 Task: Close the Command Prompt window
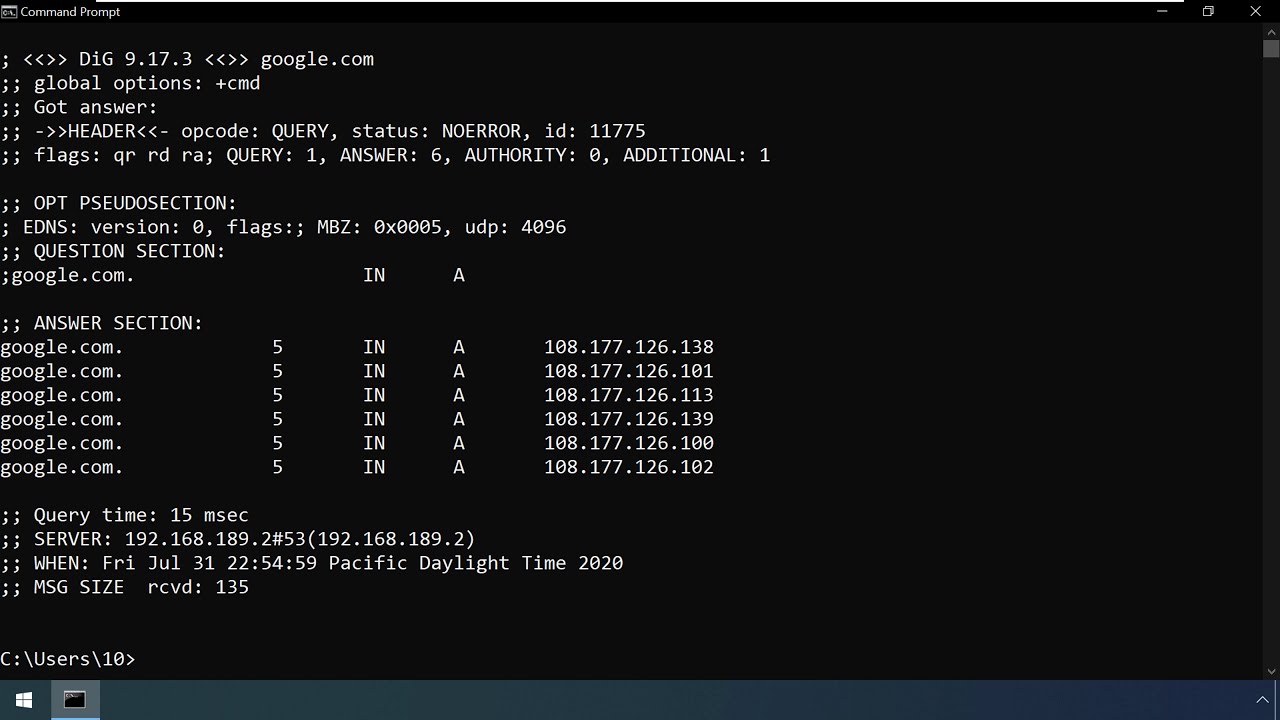point(1256,12)
